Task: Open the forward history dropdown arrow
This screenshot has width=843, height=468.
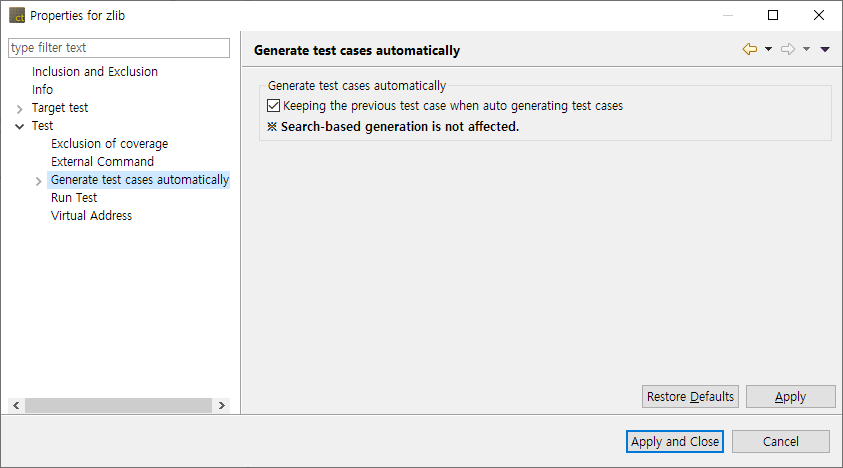Action: click(806, 49)
